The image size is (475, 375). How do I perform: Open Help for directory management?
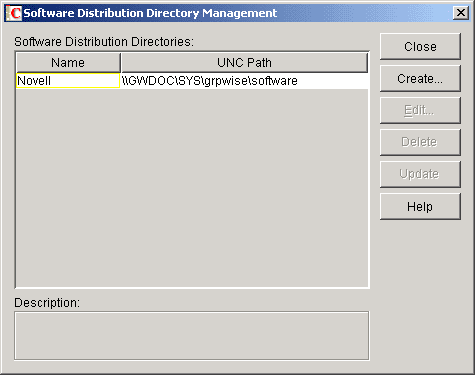[x=420, y=207]
